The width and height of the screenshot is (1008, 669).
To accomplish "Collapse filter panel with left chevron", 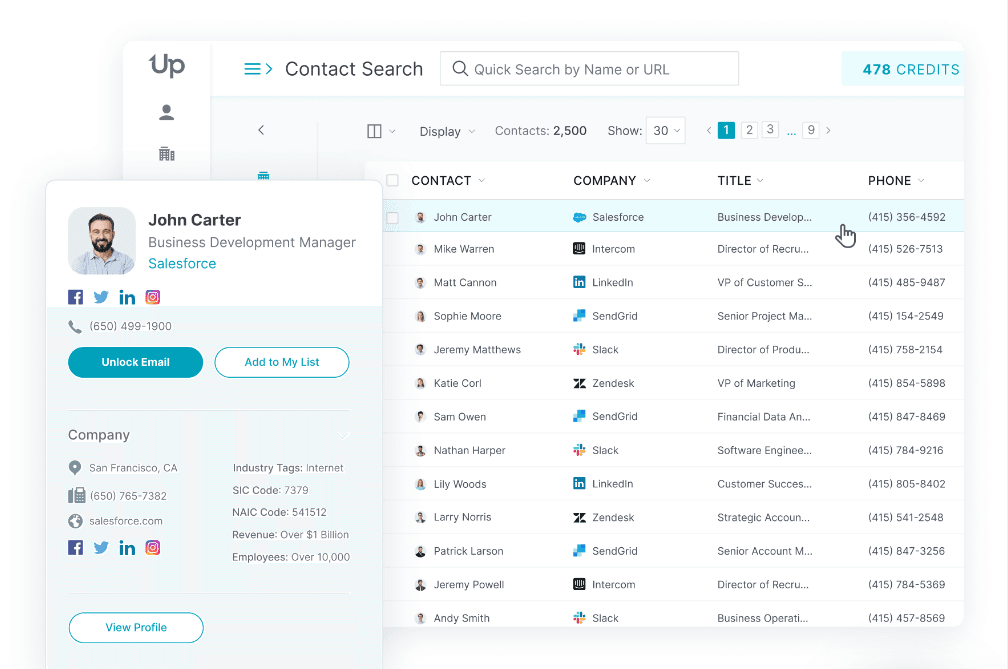I will [x=261, y=130].
